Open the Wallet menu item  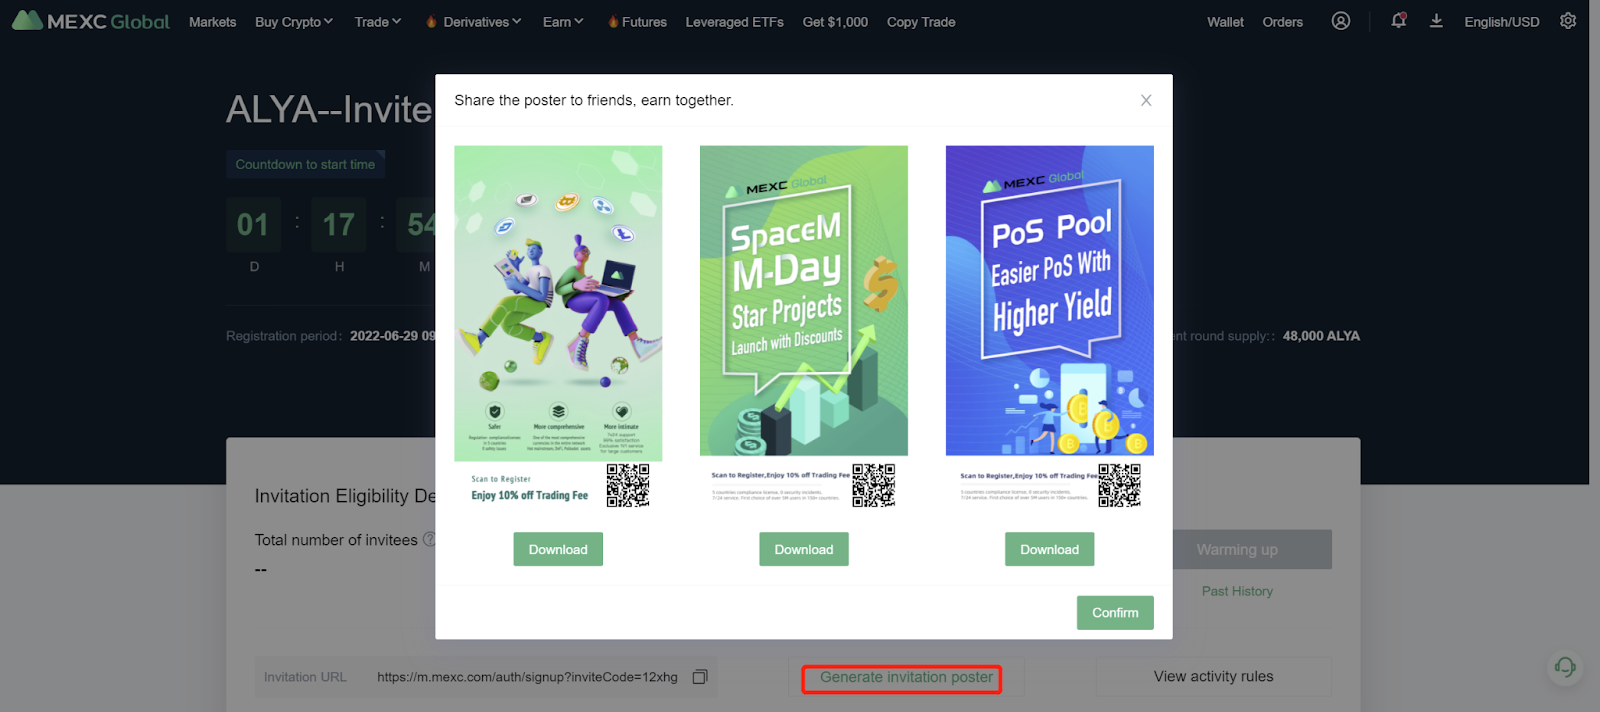[1225, 22]
